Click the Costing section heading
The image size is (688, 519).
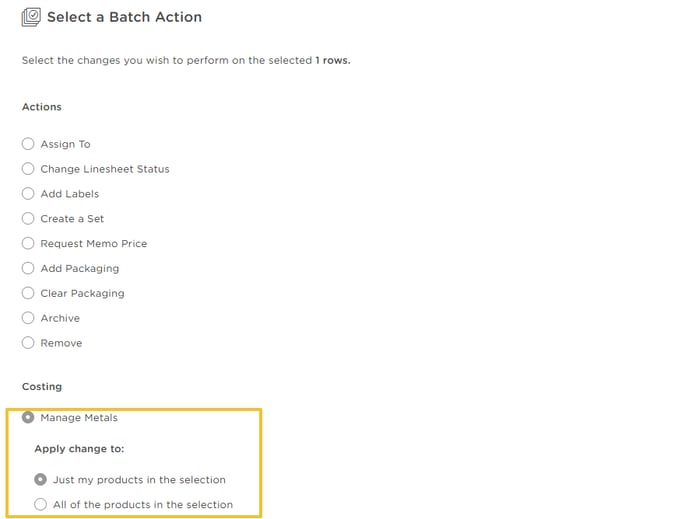[x=42, y=387]
